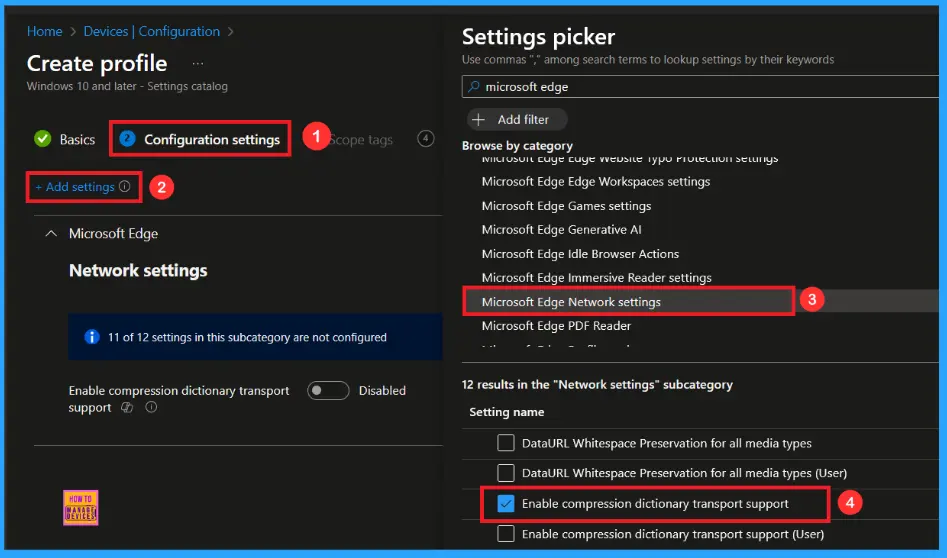Click the search magnifier icon
The width and height of the screenshot is (947, 558).
coord(474,86)
